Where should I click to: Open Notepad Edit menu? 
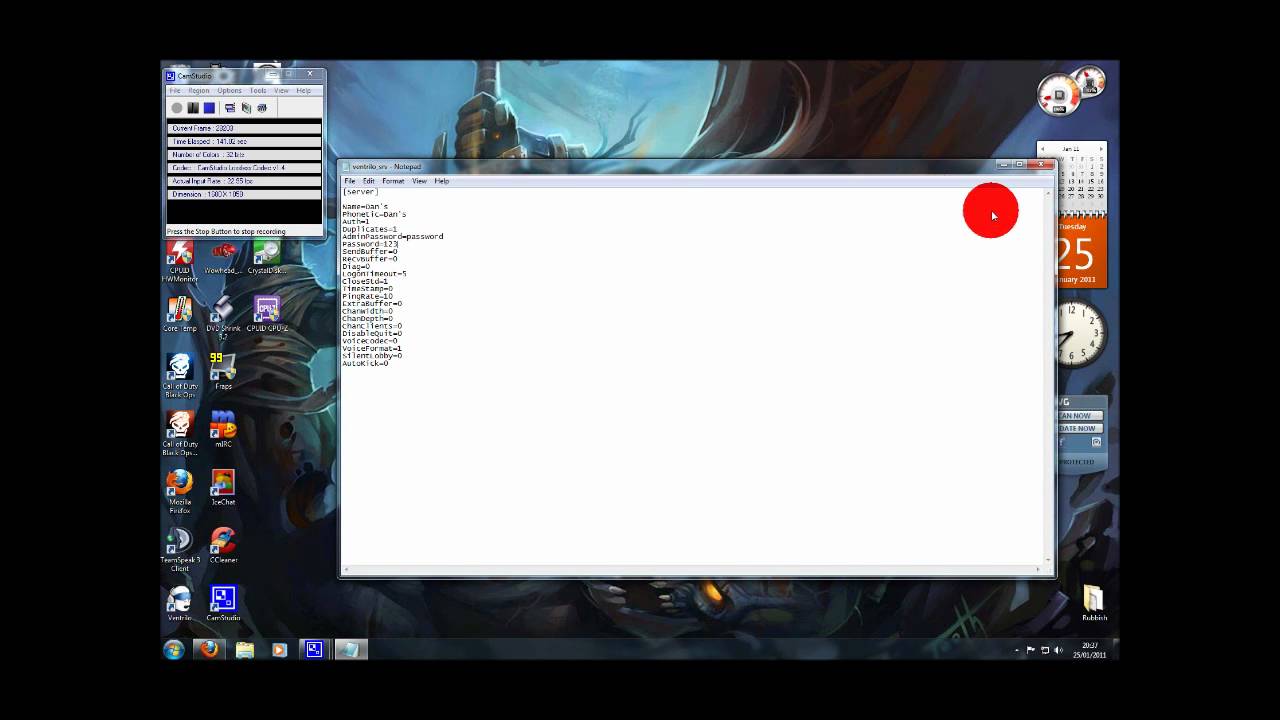pos(369,181)
